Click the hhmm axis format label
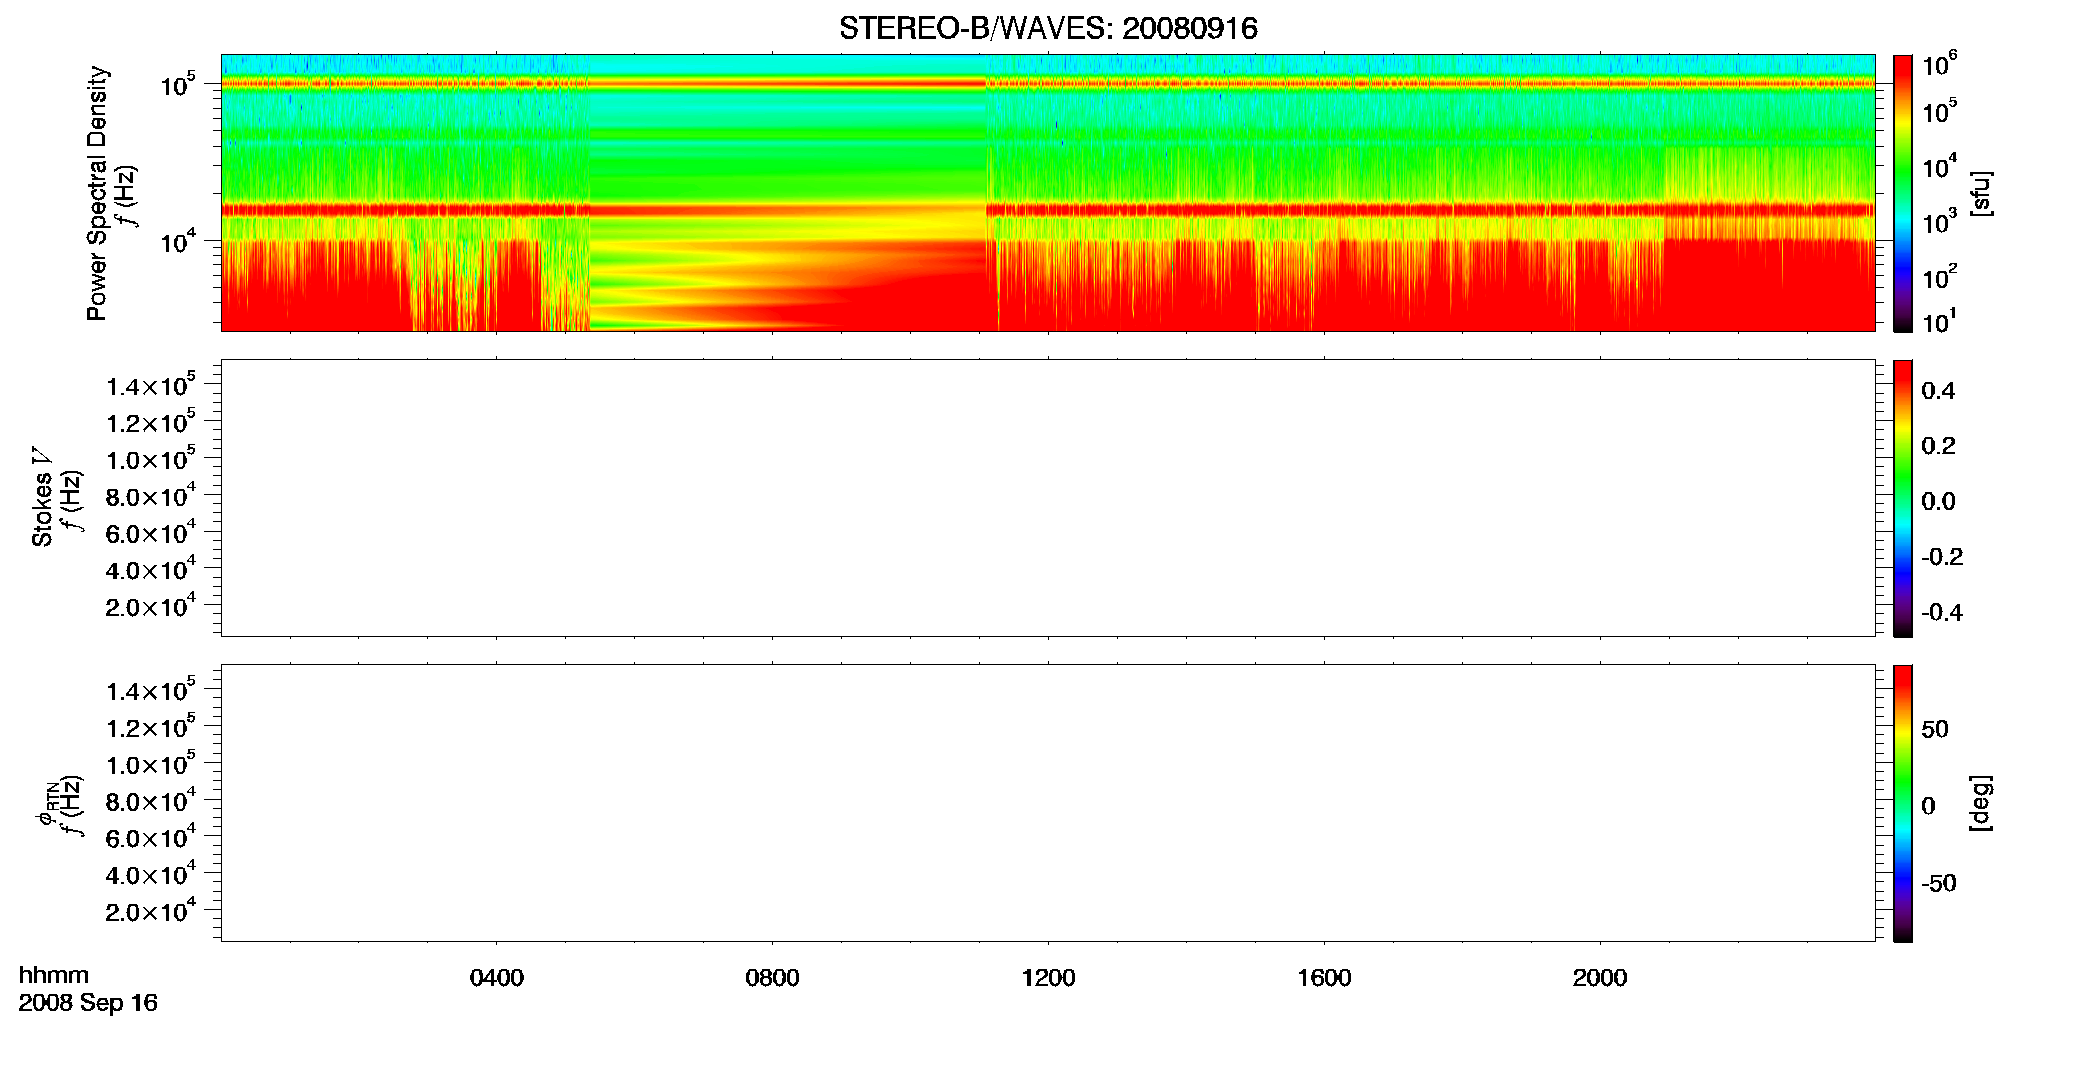 [x=54, y=975]
